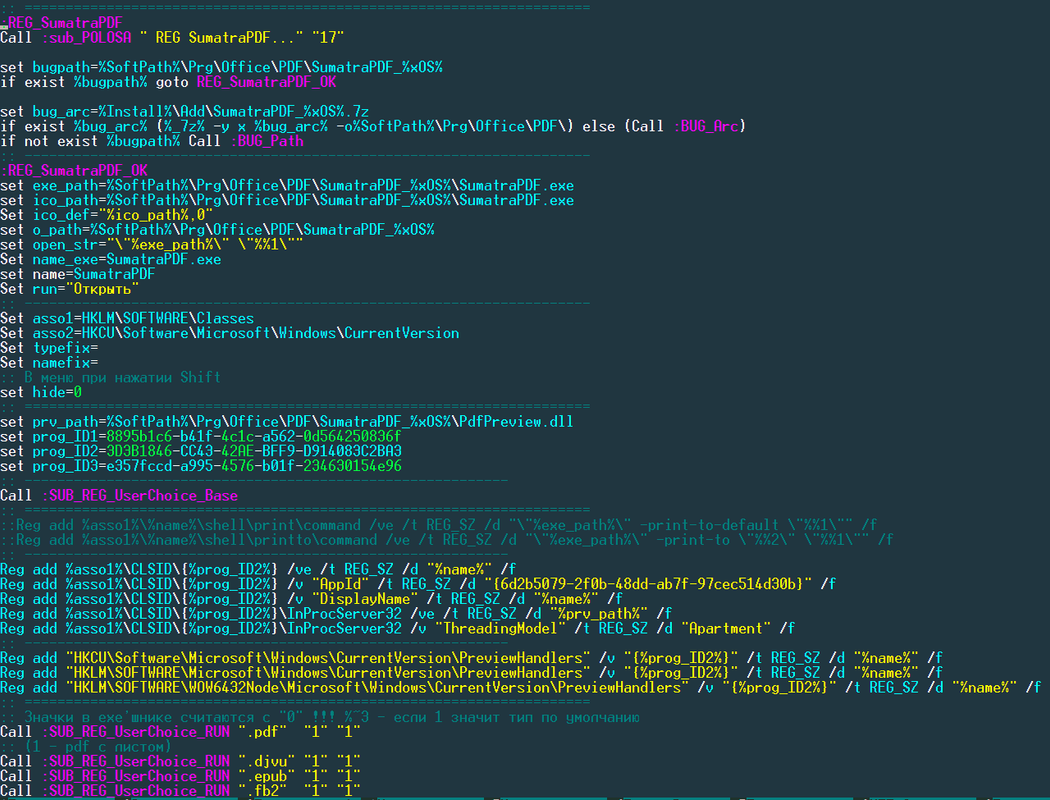The width and height of the screenshot is (1050, 800).
Task: Click the comment starting "Значки в exe'шнике"
Action: 320,717
